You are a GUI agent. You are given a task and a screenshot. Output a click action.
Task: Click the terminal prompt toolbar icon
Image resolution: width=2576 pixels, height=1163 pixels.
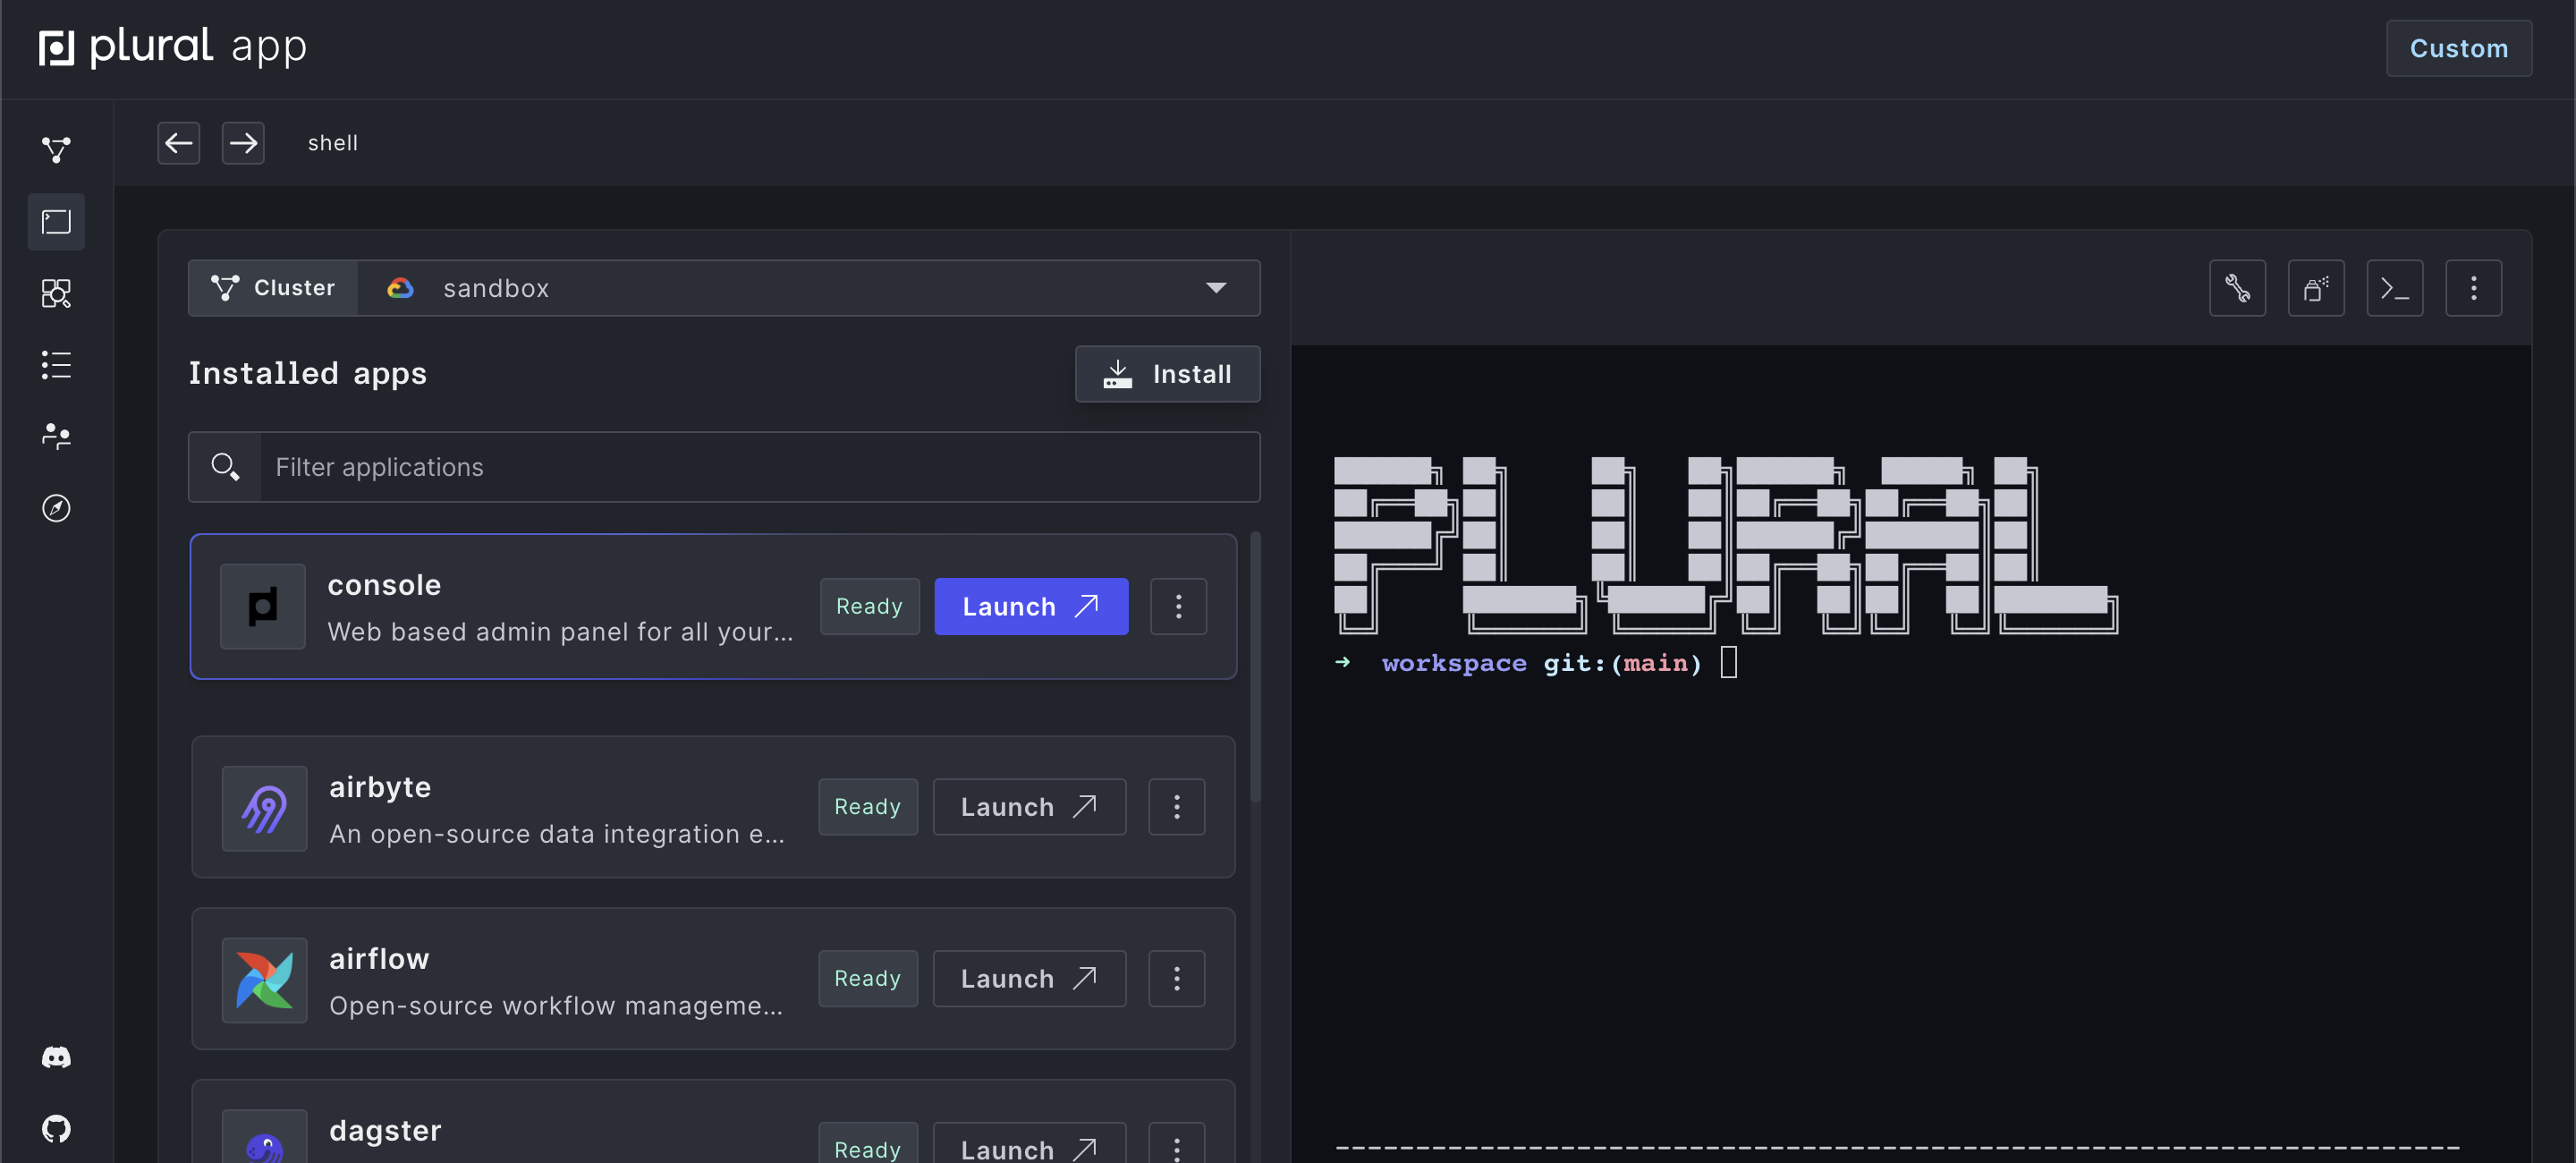point(2394,289)
